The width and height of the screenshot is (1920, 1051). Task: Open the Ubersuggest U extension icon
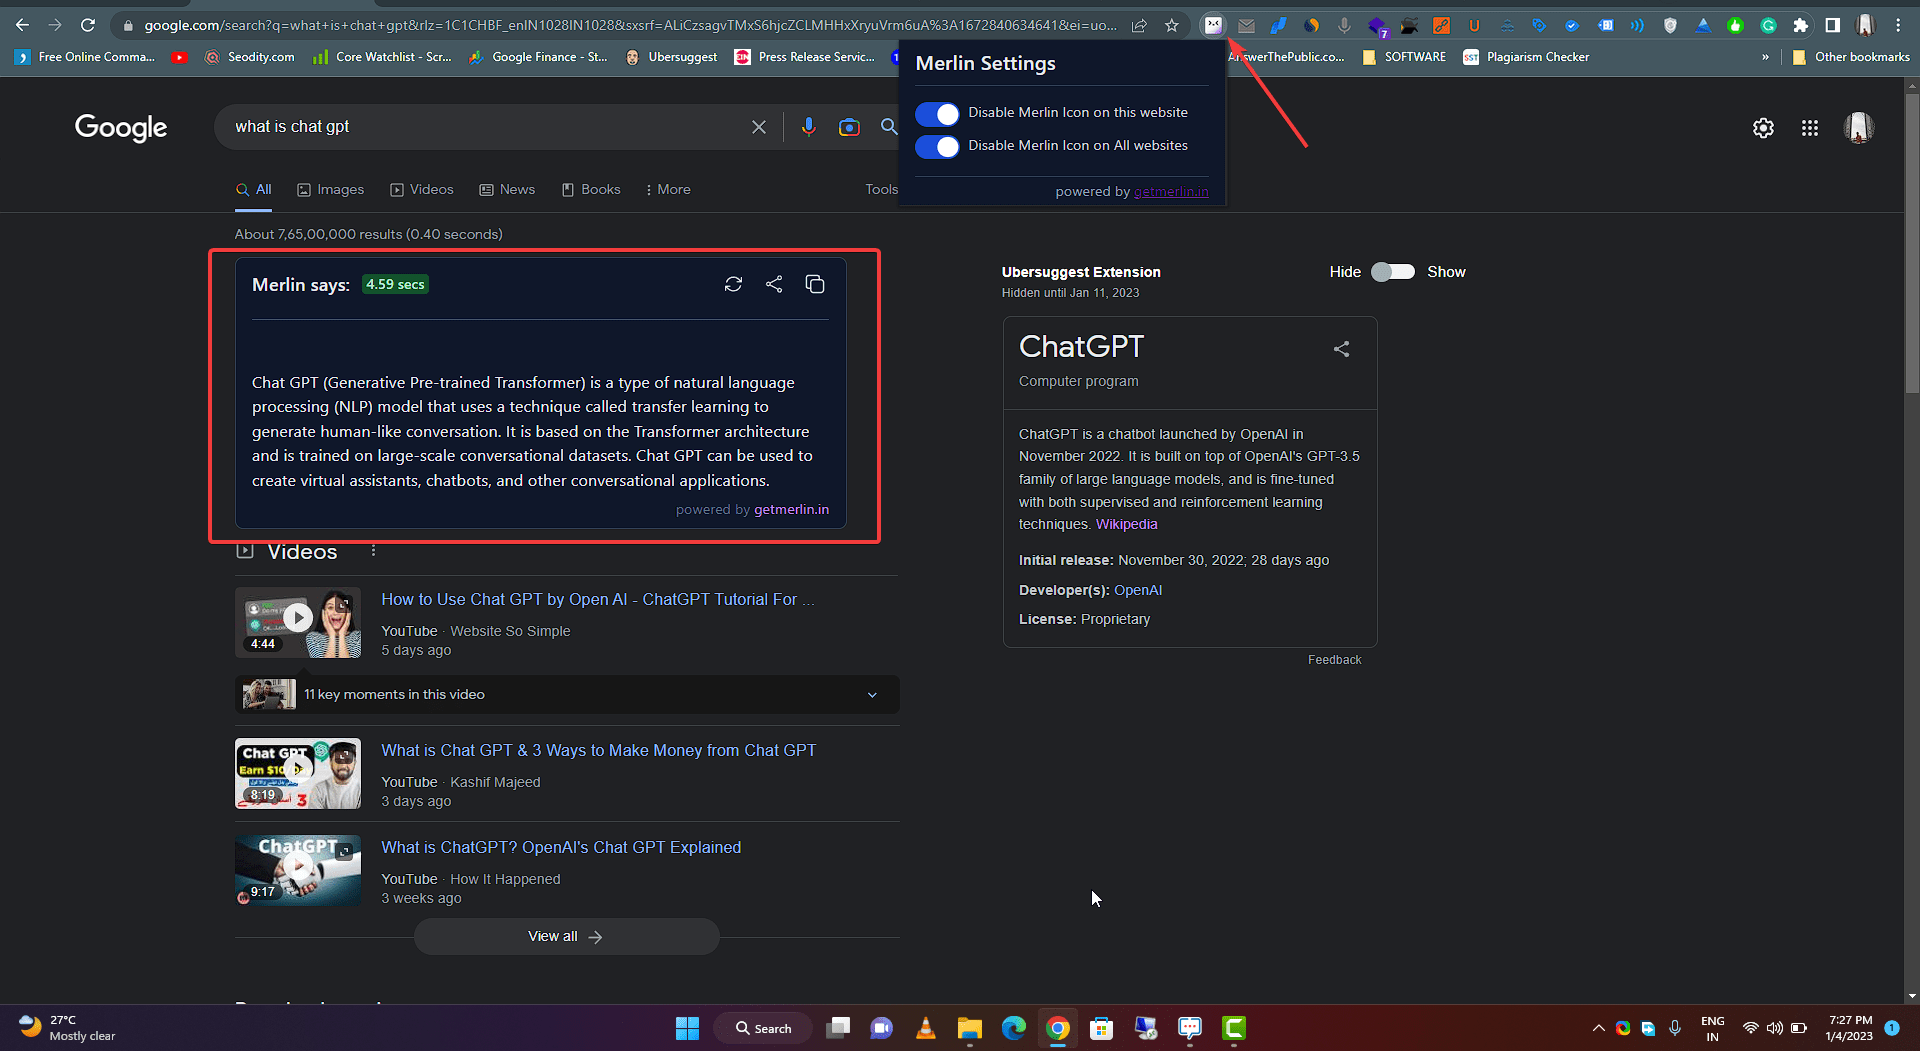pyautogui.click(x=1474, y=25)
